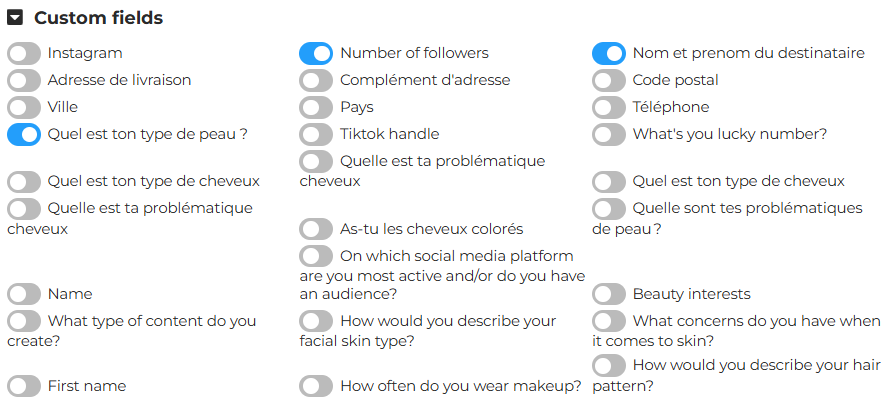Enable the Tiktok handle toggle
This screenshot has height=400, width=896.
tap(316, 134)
